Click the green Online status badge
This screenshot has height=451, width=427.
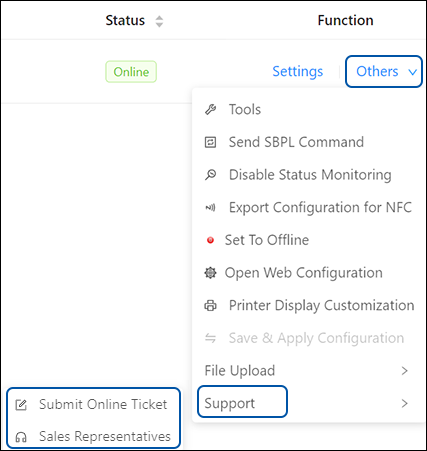pyautogui.click(x=131, y=72)
